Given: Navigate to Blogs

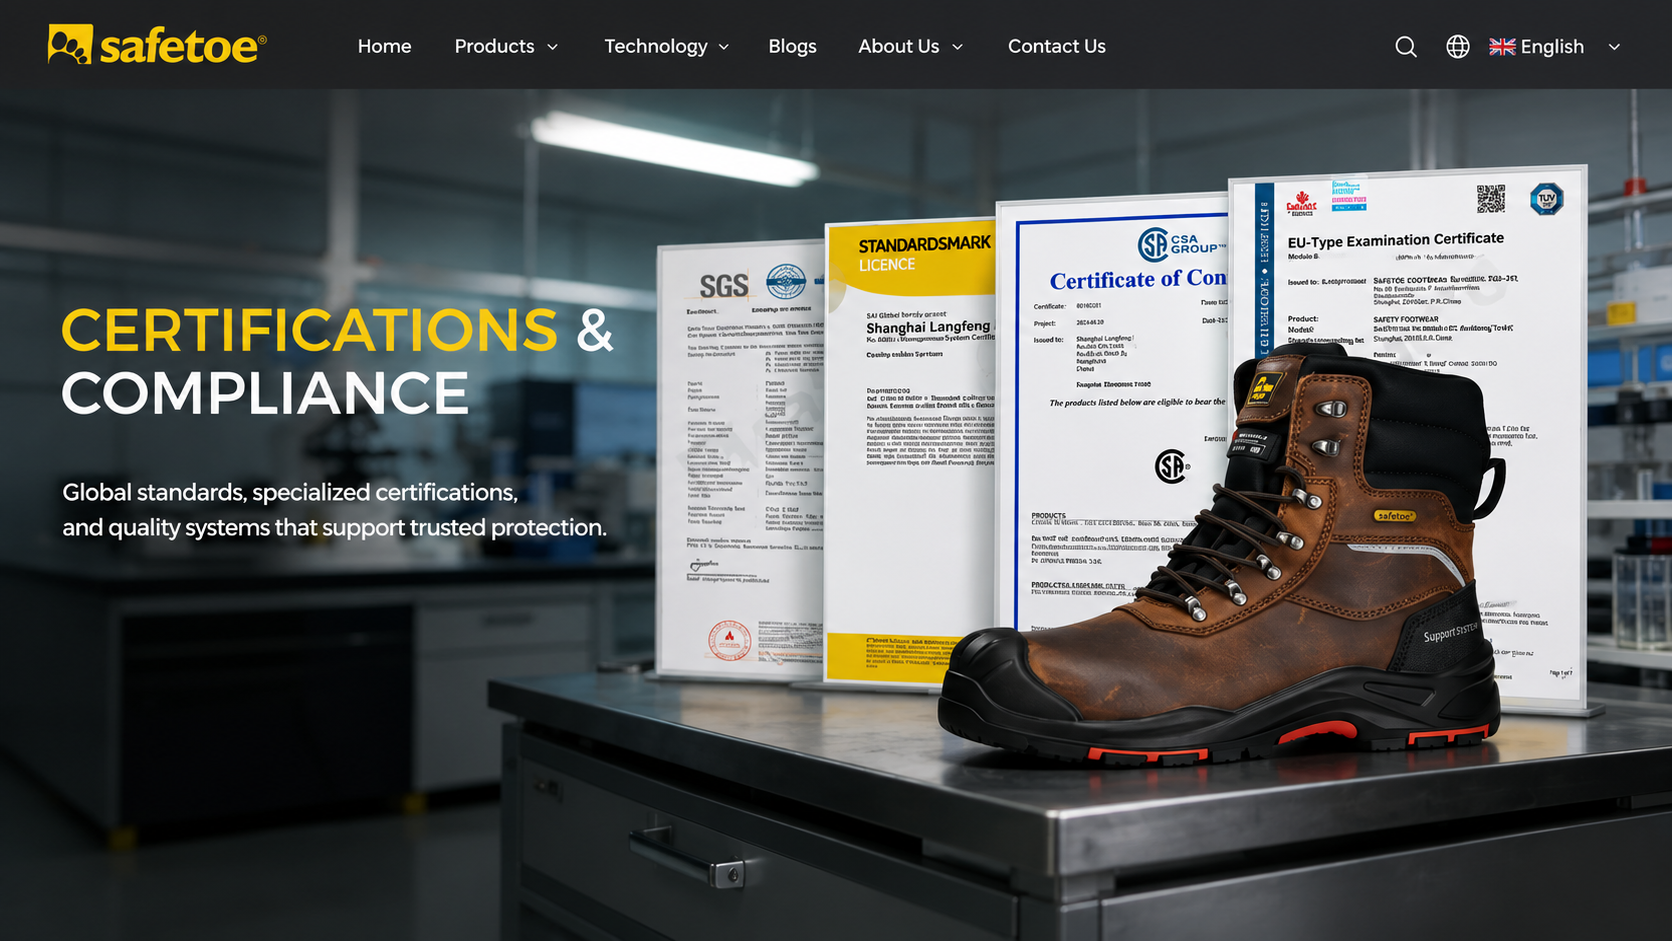Looking at the screenshot, I should tap(793, 46).
